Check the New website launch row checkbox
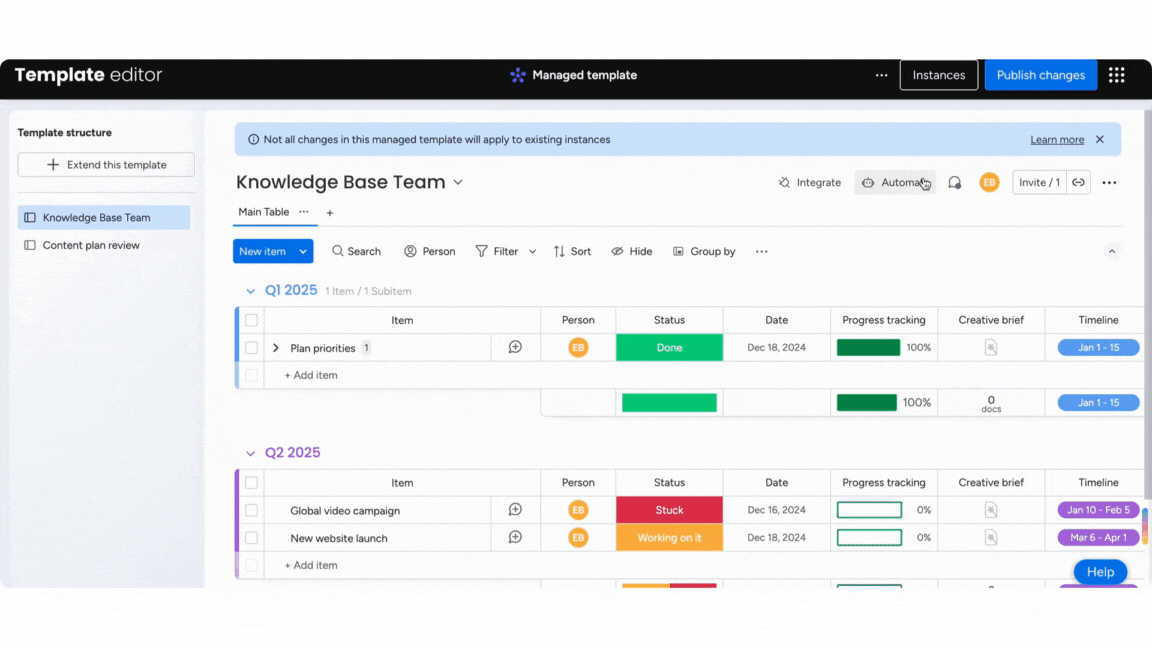Image resolution: width=1152 pixels, height=648 pixels. (x=251, y=538)
